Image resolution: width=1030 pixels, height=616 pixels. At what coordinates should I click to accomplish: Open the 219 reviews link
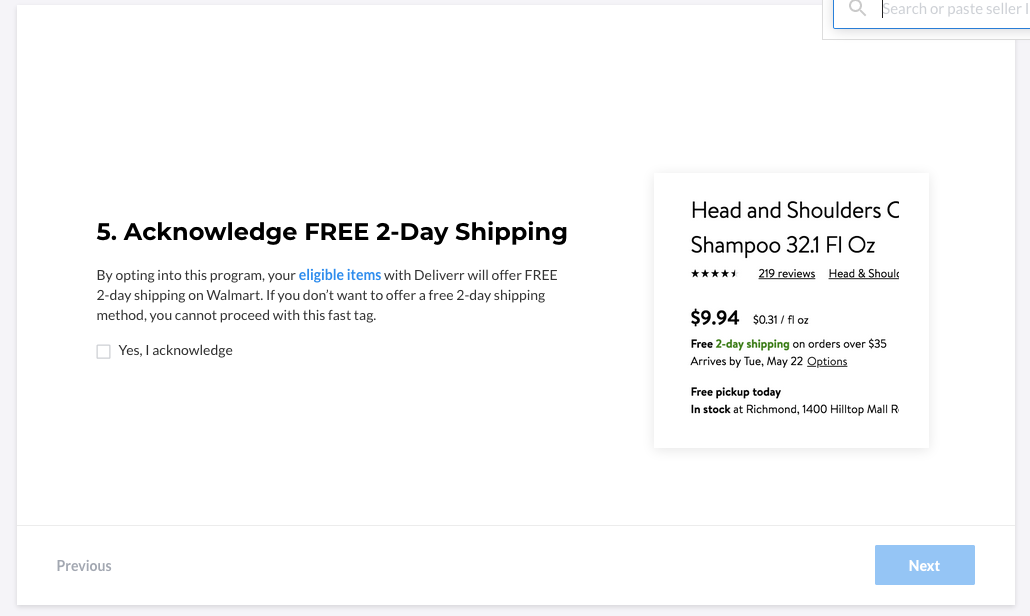[x=786, y=274]
